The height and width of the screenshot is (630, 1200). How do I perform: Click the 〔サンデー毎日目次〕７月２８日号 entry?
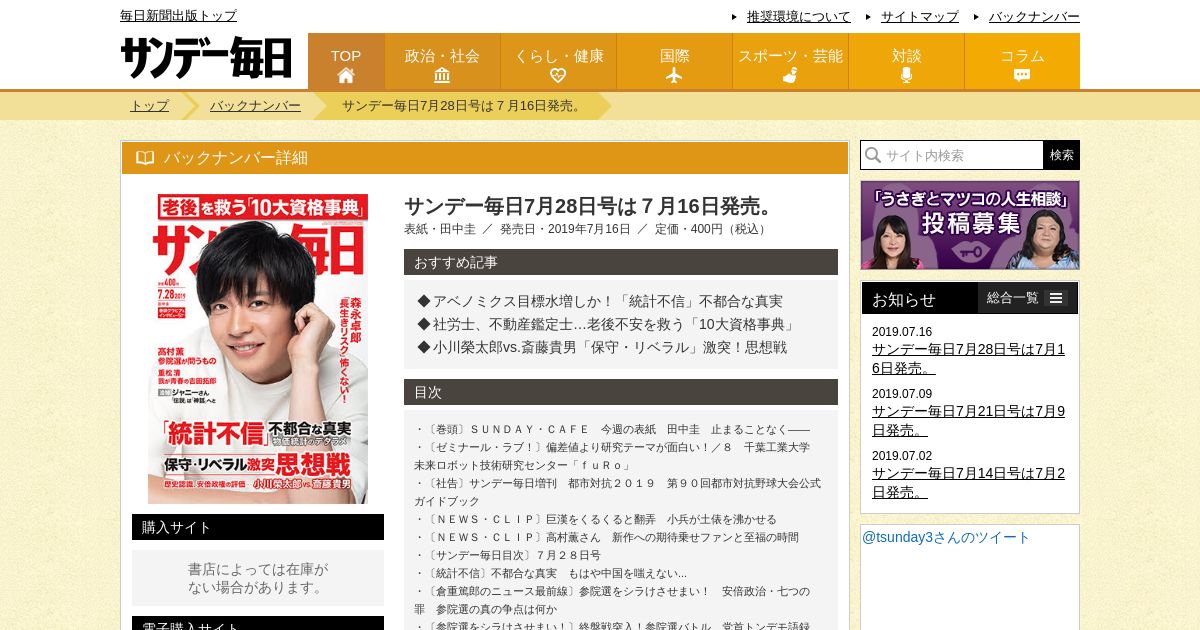coord(508,555)
